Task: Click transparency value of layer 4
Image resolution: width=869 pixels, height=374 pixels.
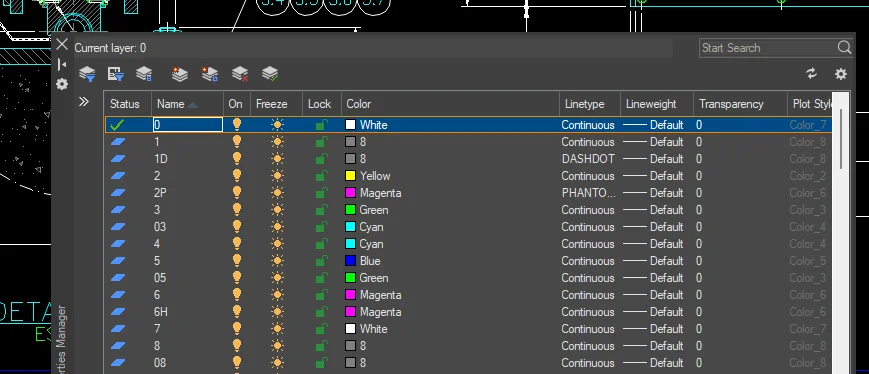Action: click(x=699, y=244)
